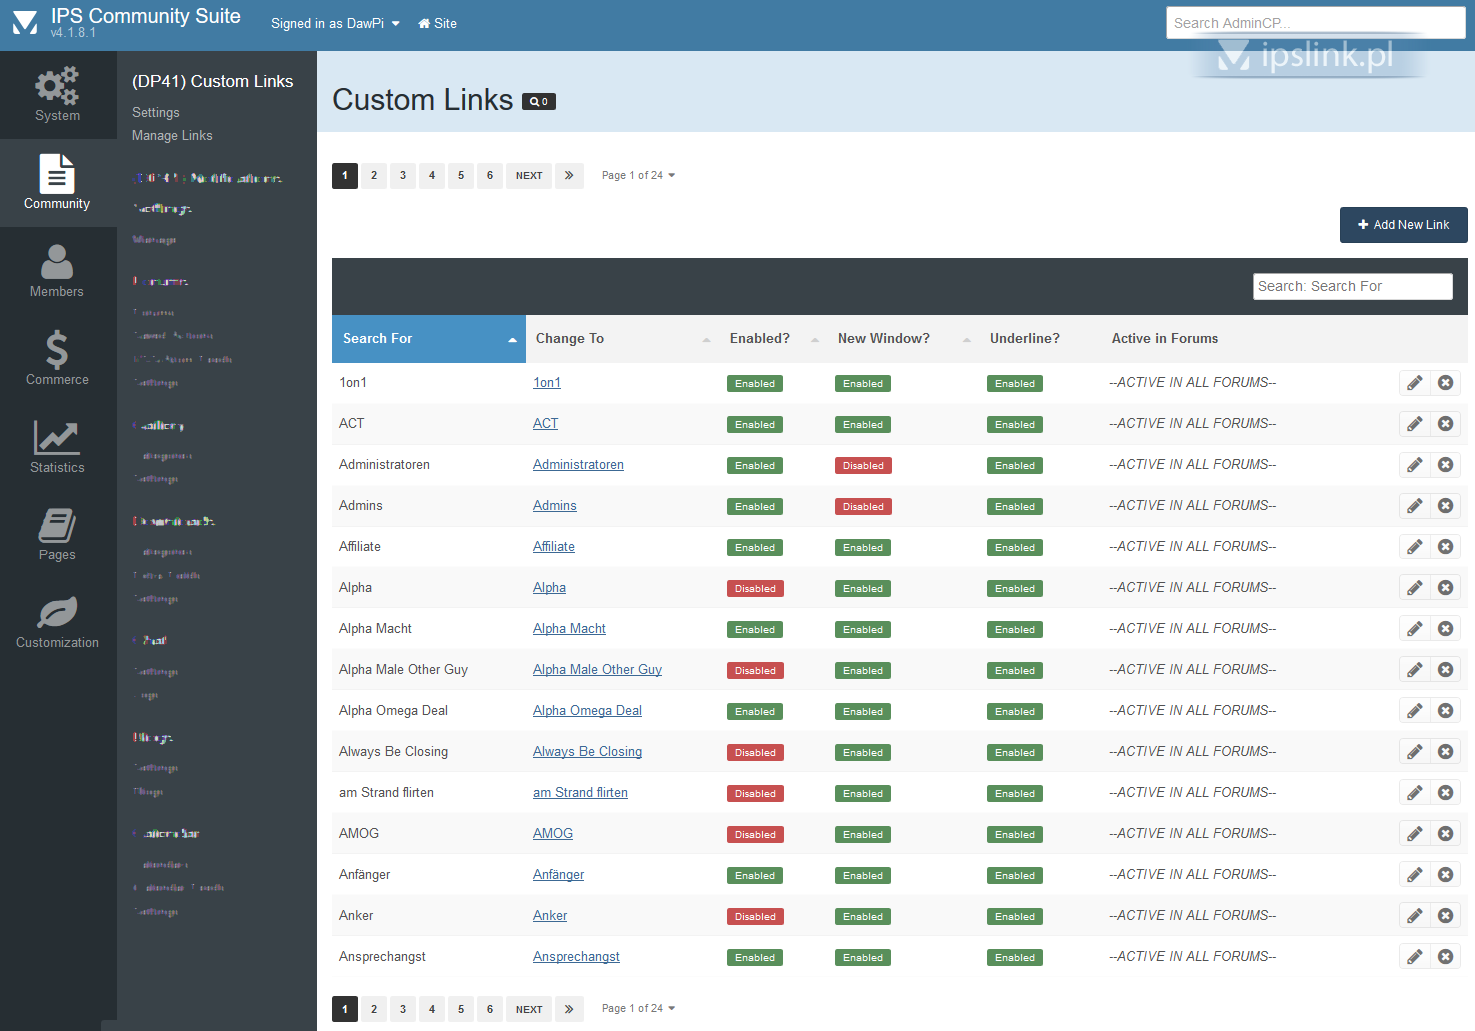Open the Pages section in sidebar
Image resolution: width=1475 pixels, height=1031 pixels.
[x=58, y=535]
